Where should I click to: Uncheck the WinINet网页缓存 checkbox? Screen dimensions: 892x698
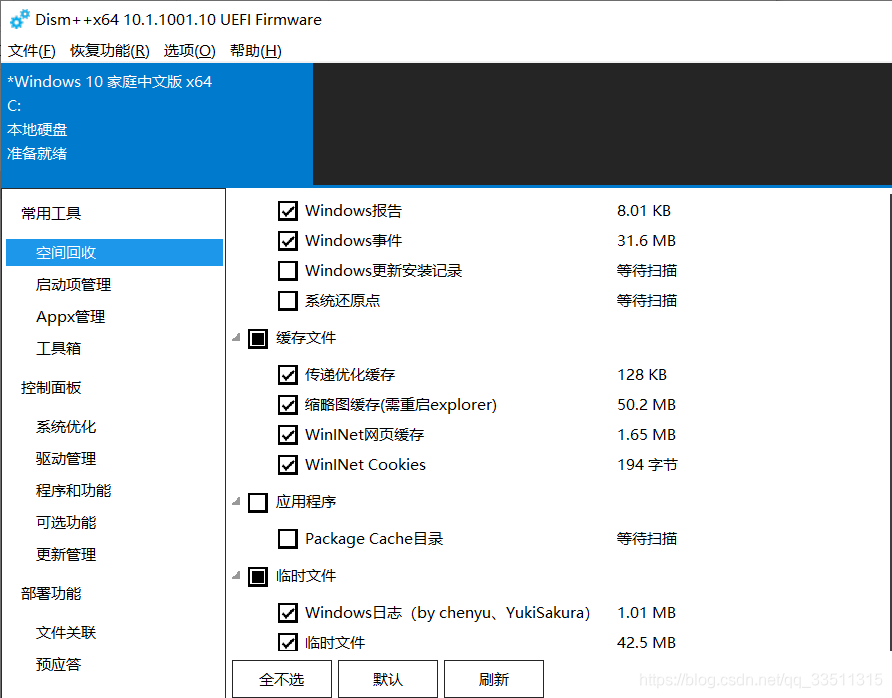[x=288, y=435]
